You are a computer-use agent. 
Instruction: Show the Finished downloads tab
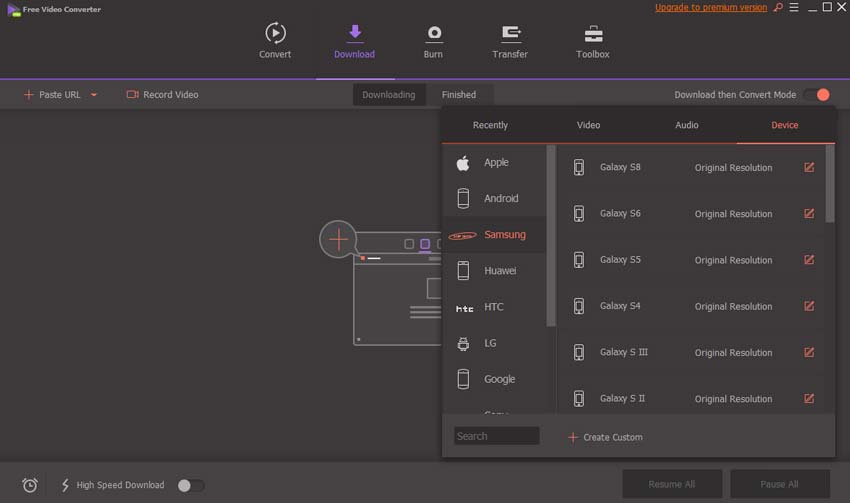459,95
